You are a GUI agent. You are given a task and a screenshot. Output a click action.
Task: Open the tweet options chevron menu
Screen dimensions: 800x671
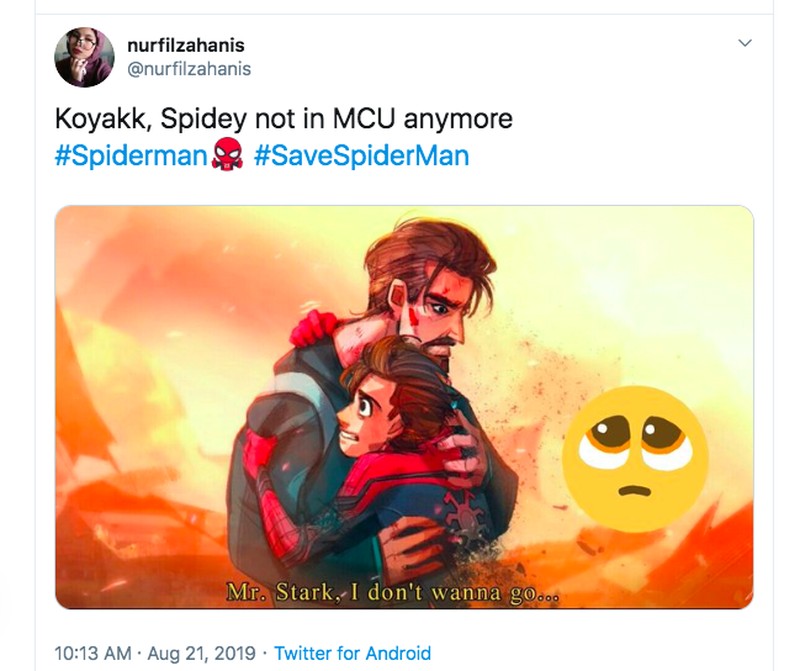743,44
